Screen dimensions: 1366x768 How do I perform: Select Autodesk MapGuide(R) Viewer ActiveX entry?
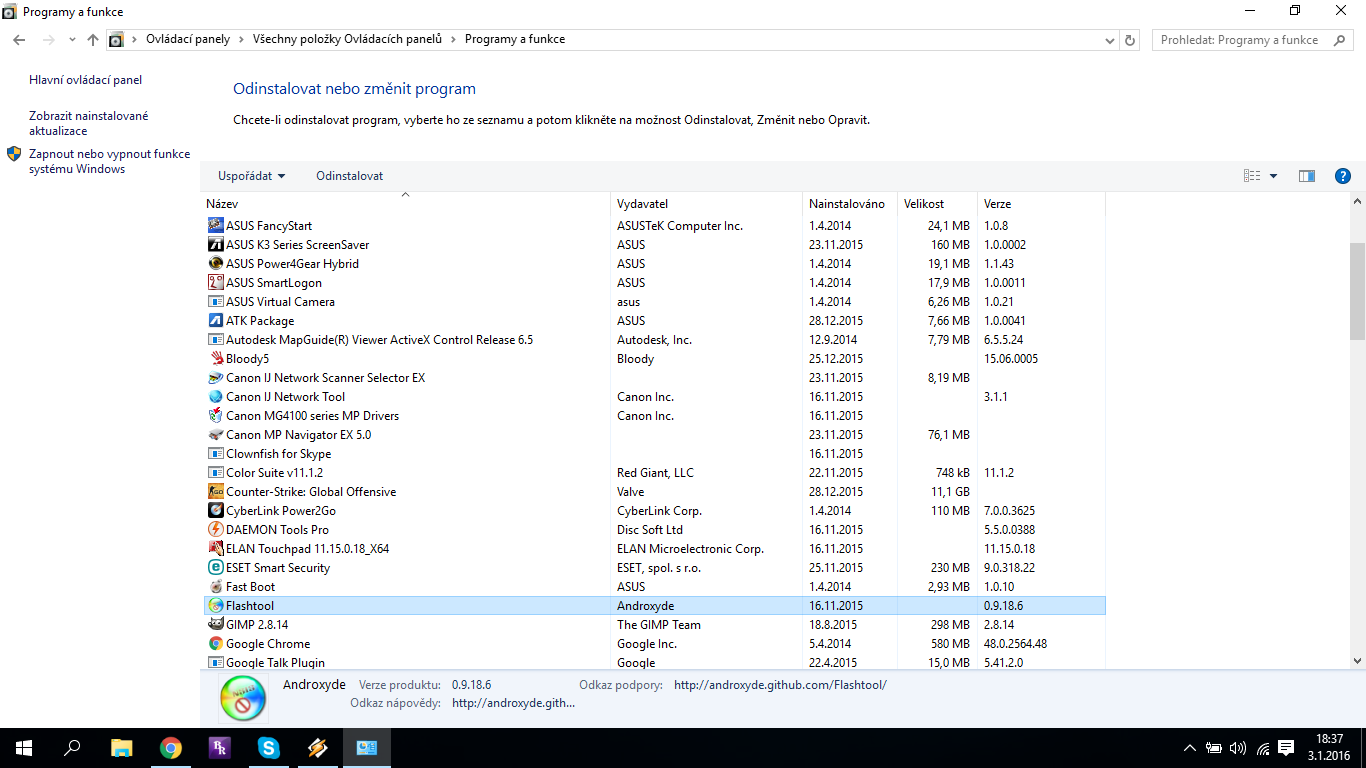pos(654,340)
